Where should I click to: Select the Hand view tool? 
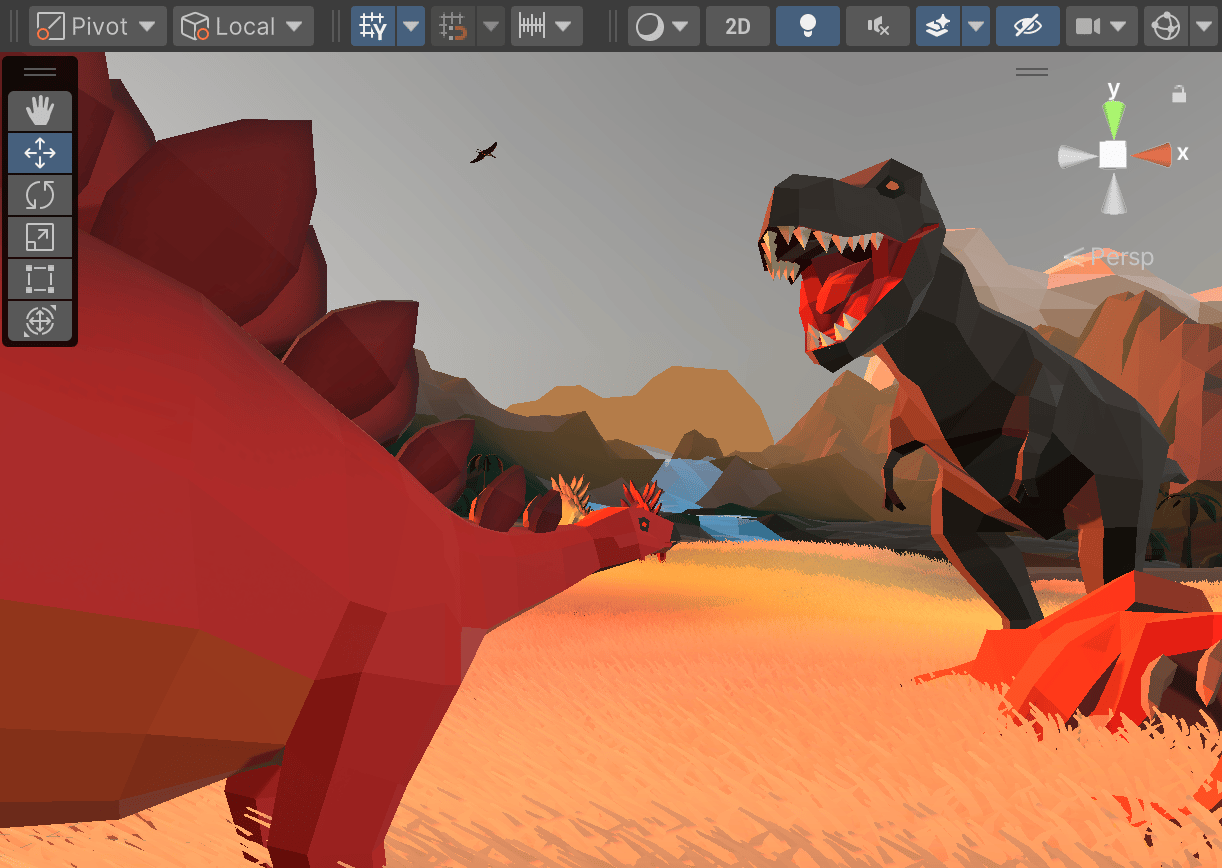40,111
